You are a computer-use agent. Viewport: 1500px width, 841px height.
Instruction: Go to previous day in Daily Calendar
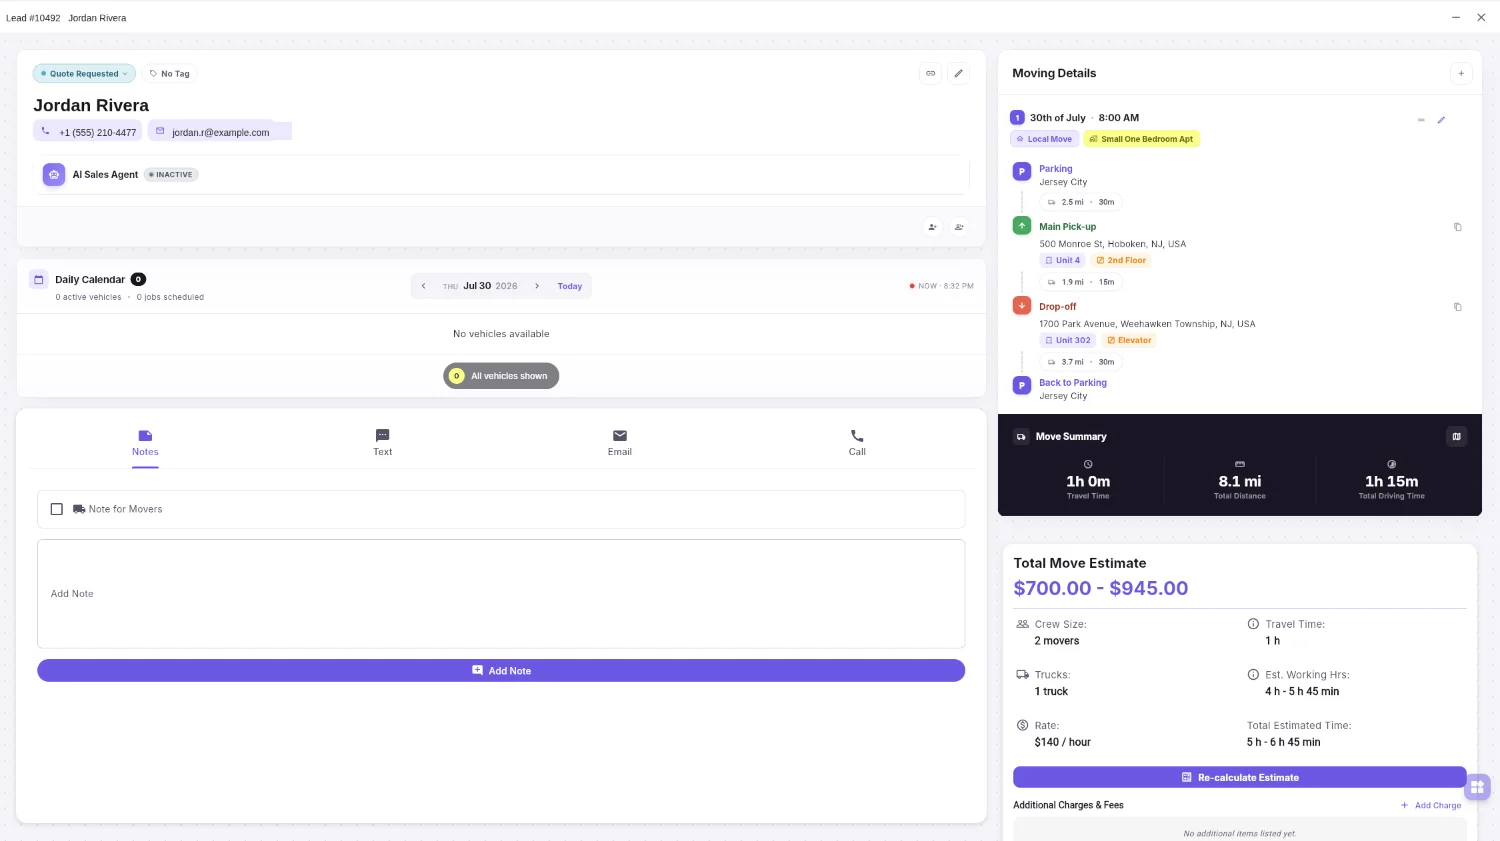coord(424,286)
